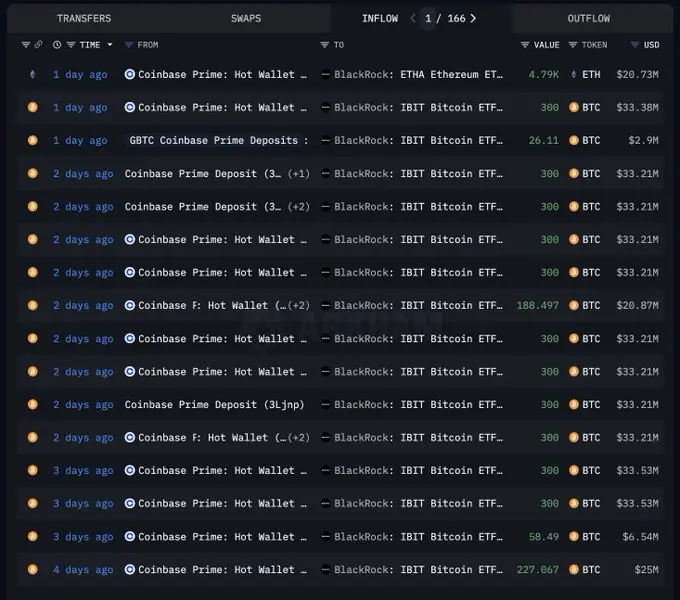Open the leftmost chain filter icon
680x600 pixels.
tap(26, 45)
